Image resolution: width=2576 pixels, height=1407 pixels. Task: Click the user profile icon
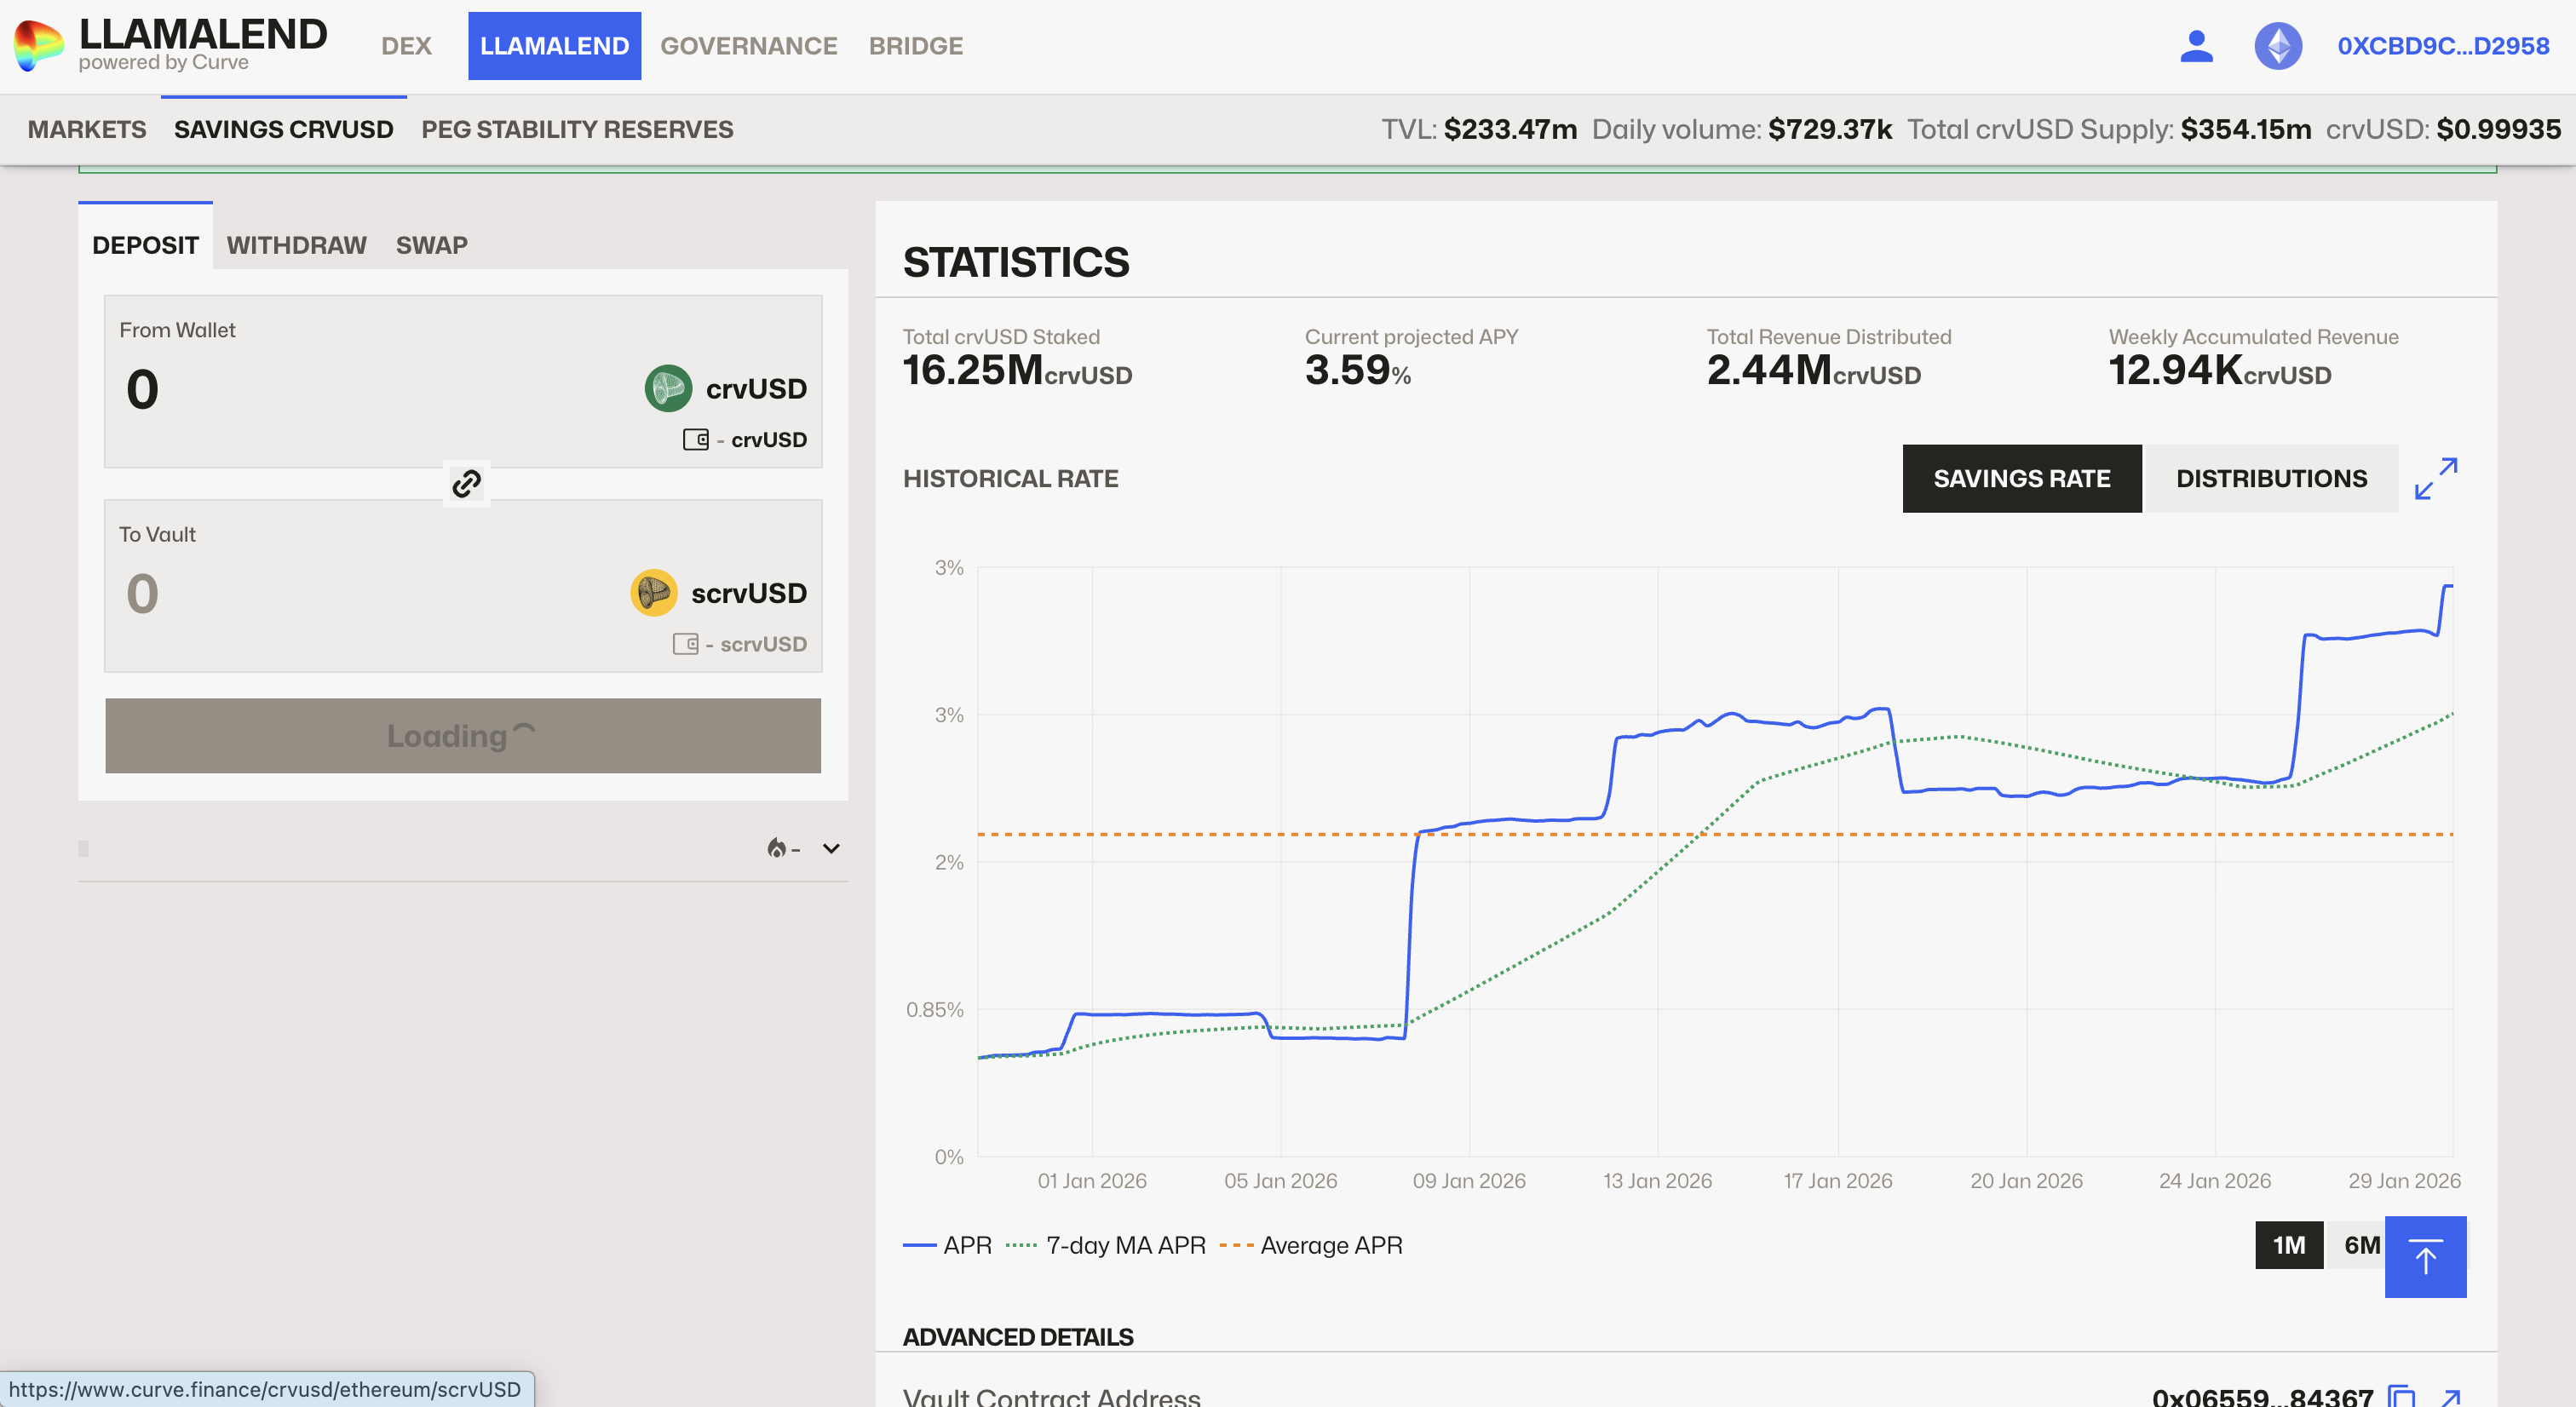click(x=2196, y=46)
